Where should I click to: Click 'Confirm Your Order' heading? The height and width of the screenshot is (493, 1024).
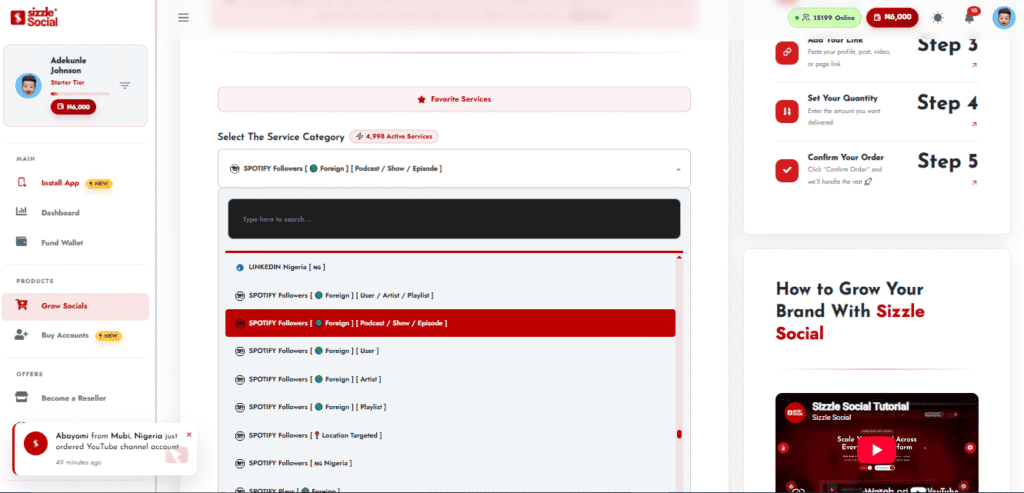[846, 157]
